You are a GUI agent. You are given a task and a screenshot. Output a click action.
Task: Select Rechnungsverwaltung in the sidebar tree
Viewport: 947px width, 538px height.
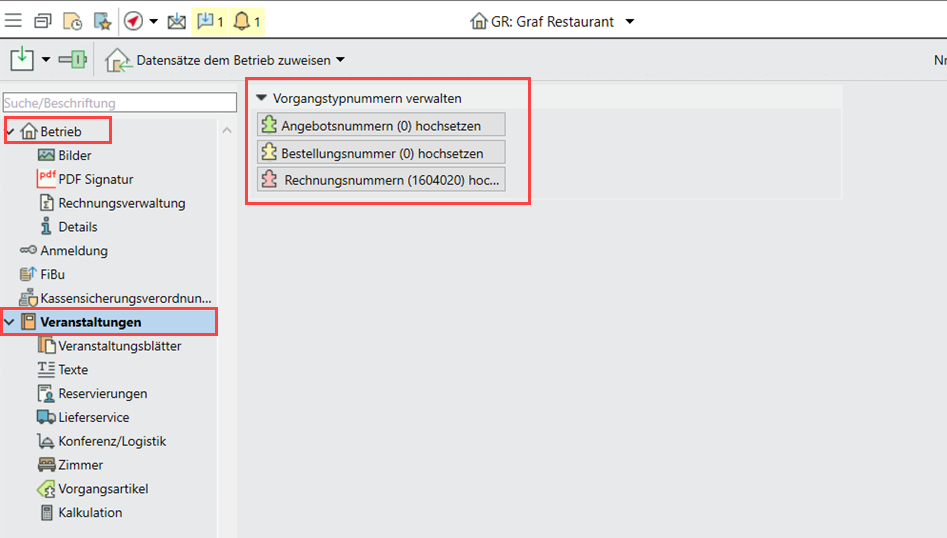pos(121,203)
